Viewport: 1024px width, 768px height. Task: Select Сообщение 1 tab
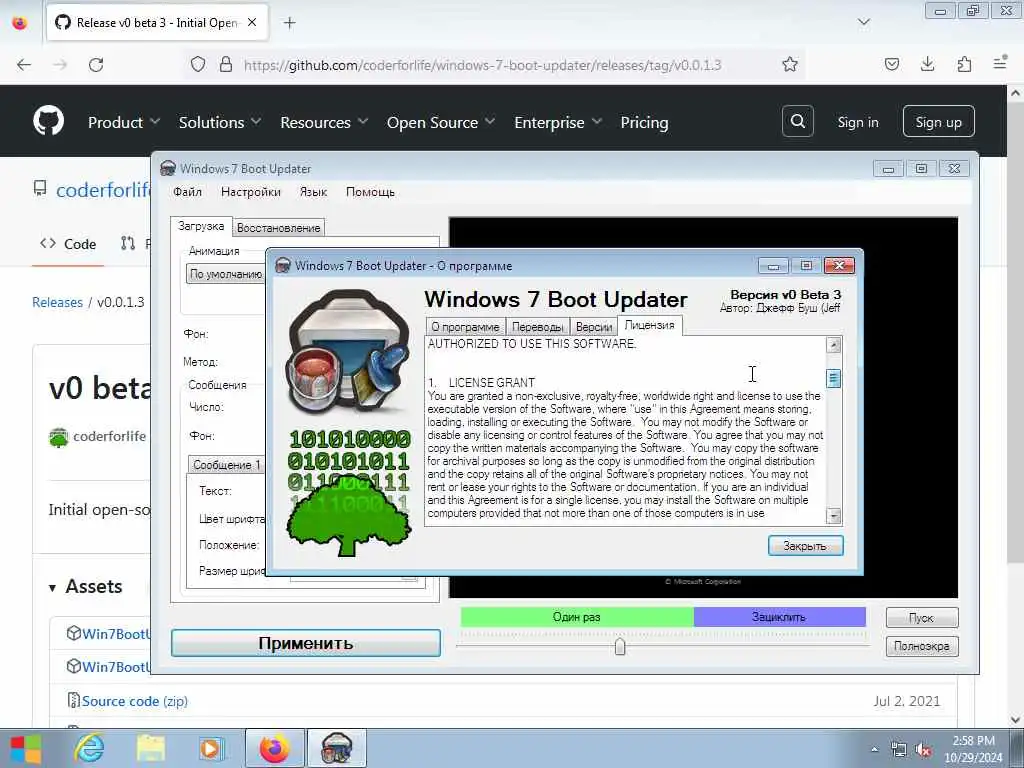coord(226,464)
